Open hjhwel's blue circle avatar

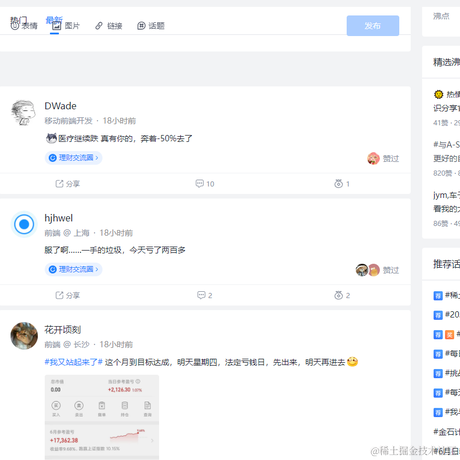[x=24, y=224]
